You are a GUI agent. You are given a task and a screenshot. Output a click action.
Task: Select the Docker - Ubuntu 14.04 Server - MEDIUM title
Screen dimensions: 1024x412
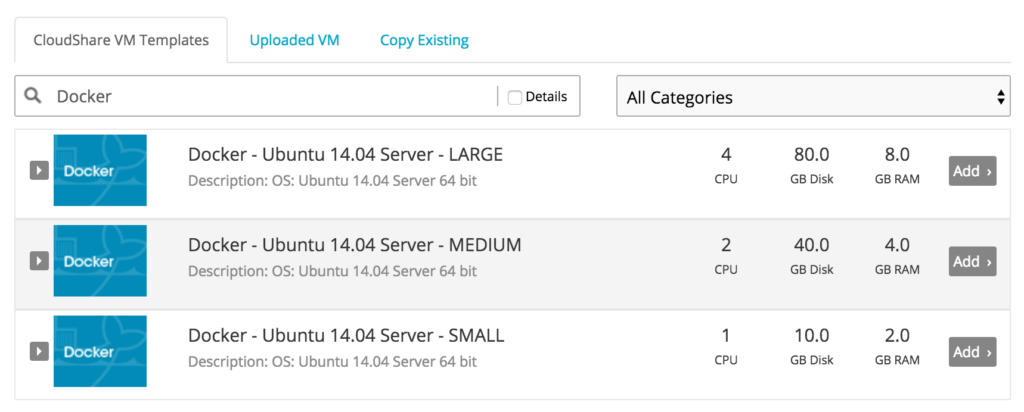click(355, 245)
